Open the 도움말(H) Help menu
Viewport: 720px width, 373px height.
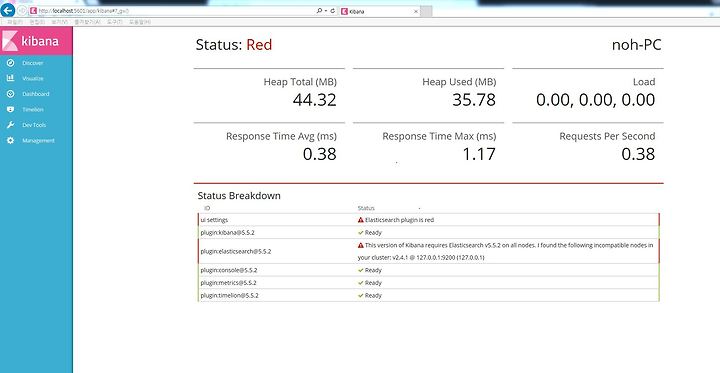click(x=140, y=22)
